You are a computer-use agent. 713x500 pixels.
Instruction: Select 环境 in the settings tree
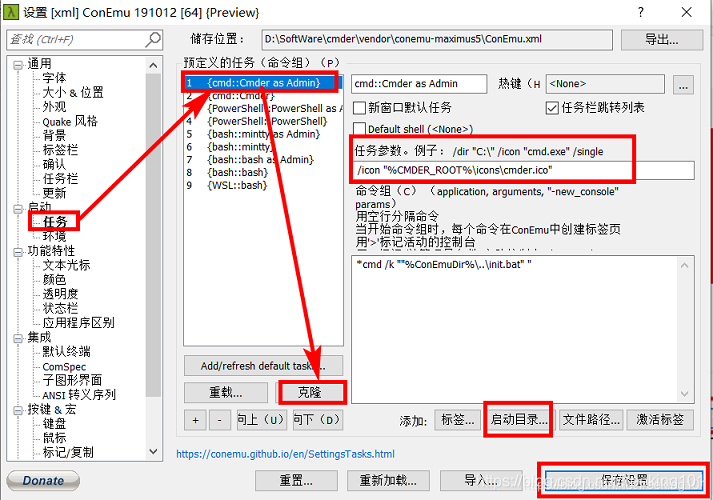(x=54, y=236)
